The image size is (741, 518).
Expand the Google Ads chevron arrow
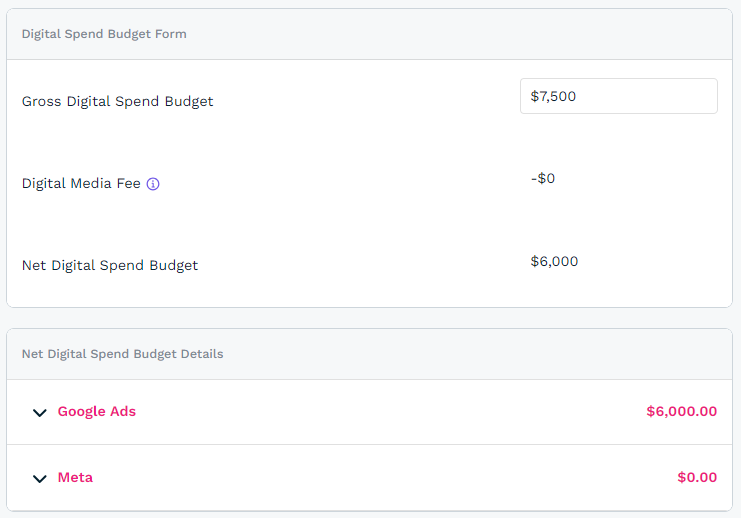point(40,412)
